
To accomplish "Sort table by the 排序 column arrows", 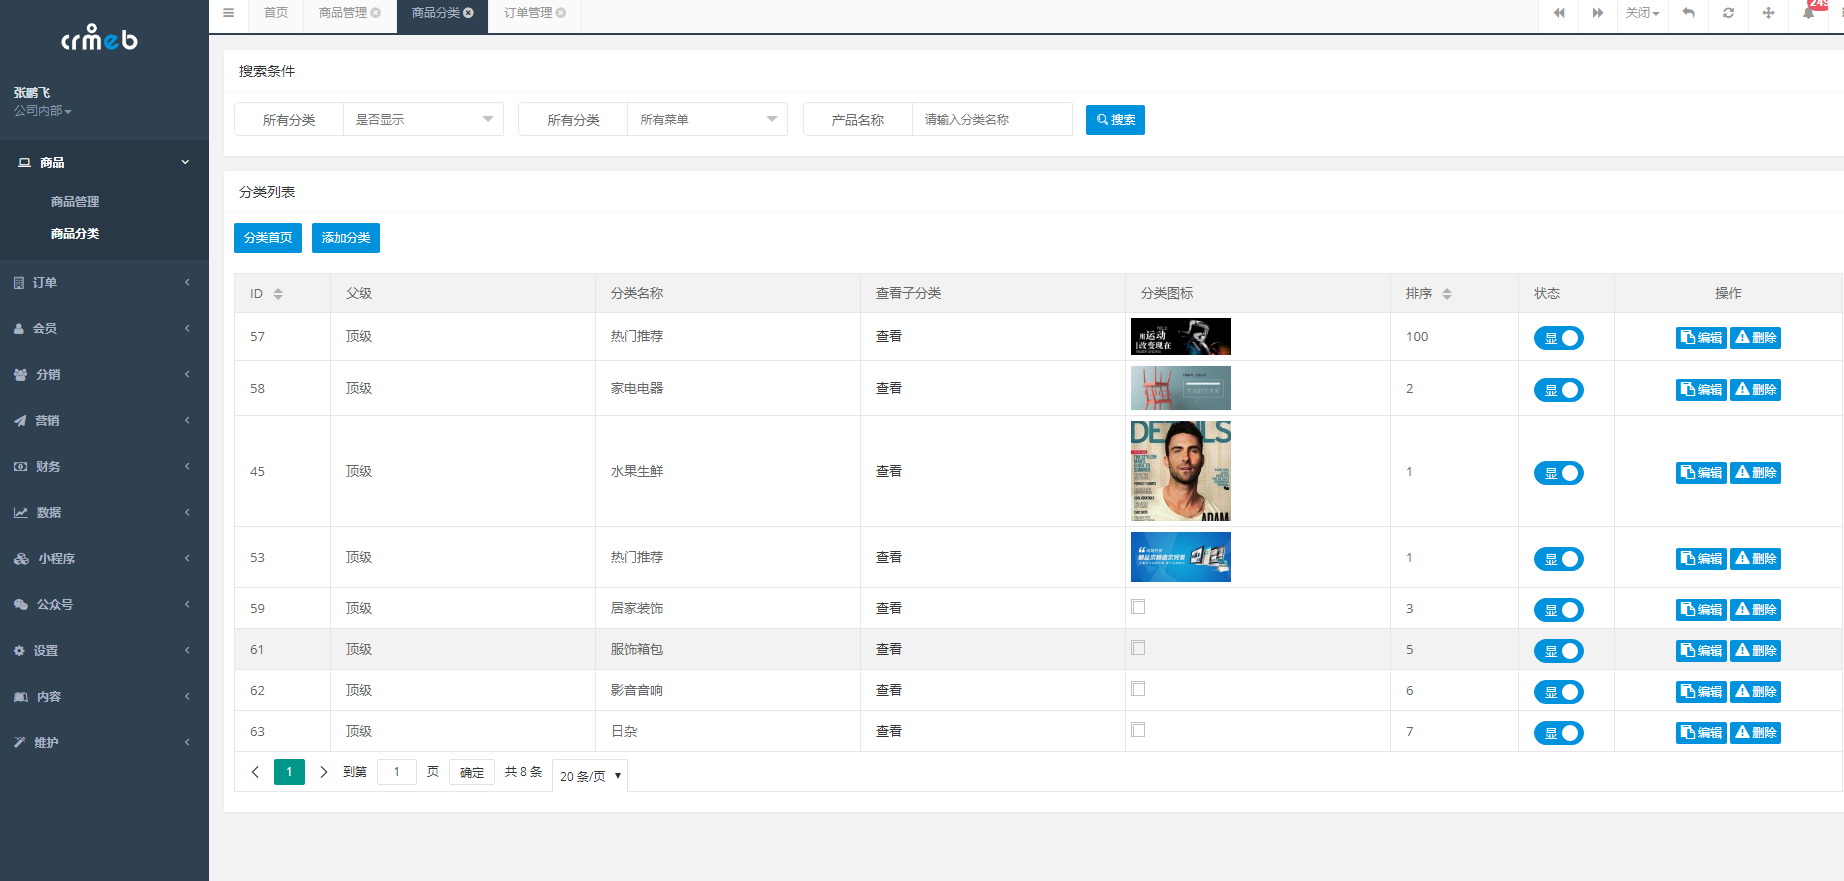I will click(x=1447, y=294).
